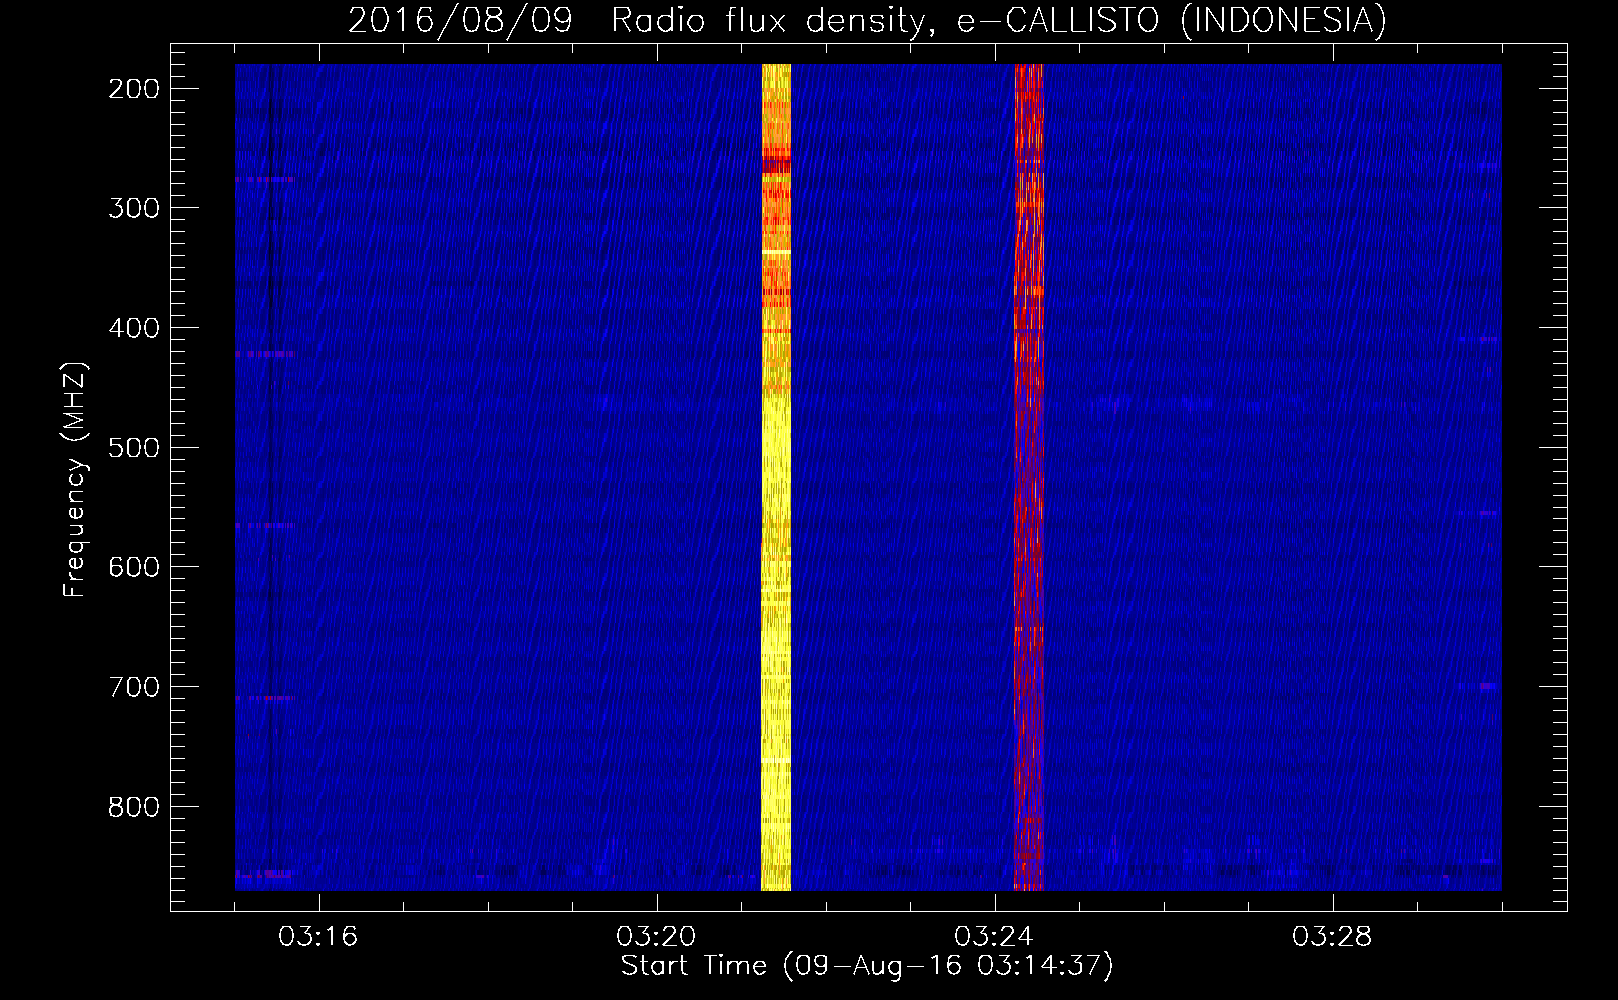1618x1000 pixels.
Task: Click the 'Frequency (MHZ)' axis label
Action: pyautogui.click(x=75, y=479)
